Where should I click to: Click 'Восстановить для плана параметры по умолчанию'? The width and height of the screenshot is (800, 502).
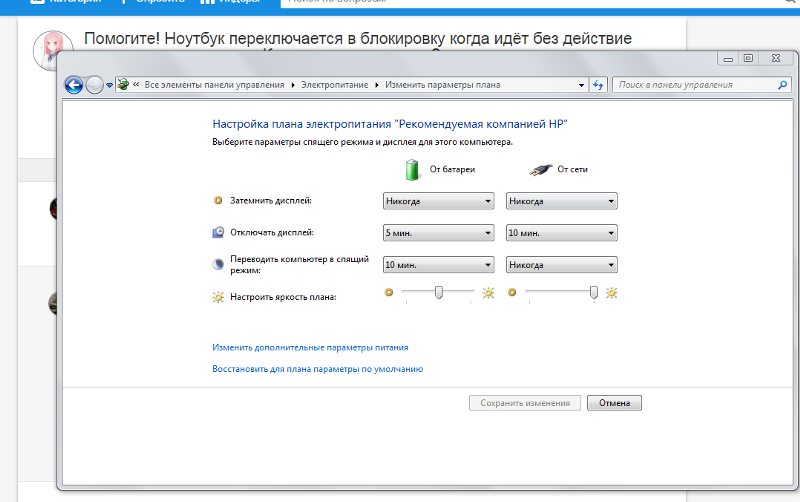tap(317, 369)
